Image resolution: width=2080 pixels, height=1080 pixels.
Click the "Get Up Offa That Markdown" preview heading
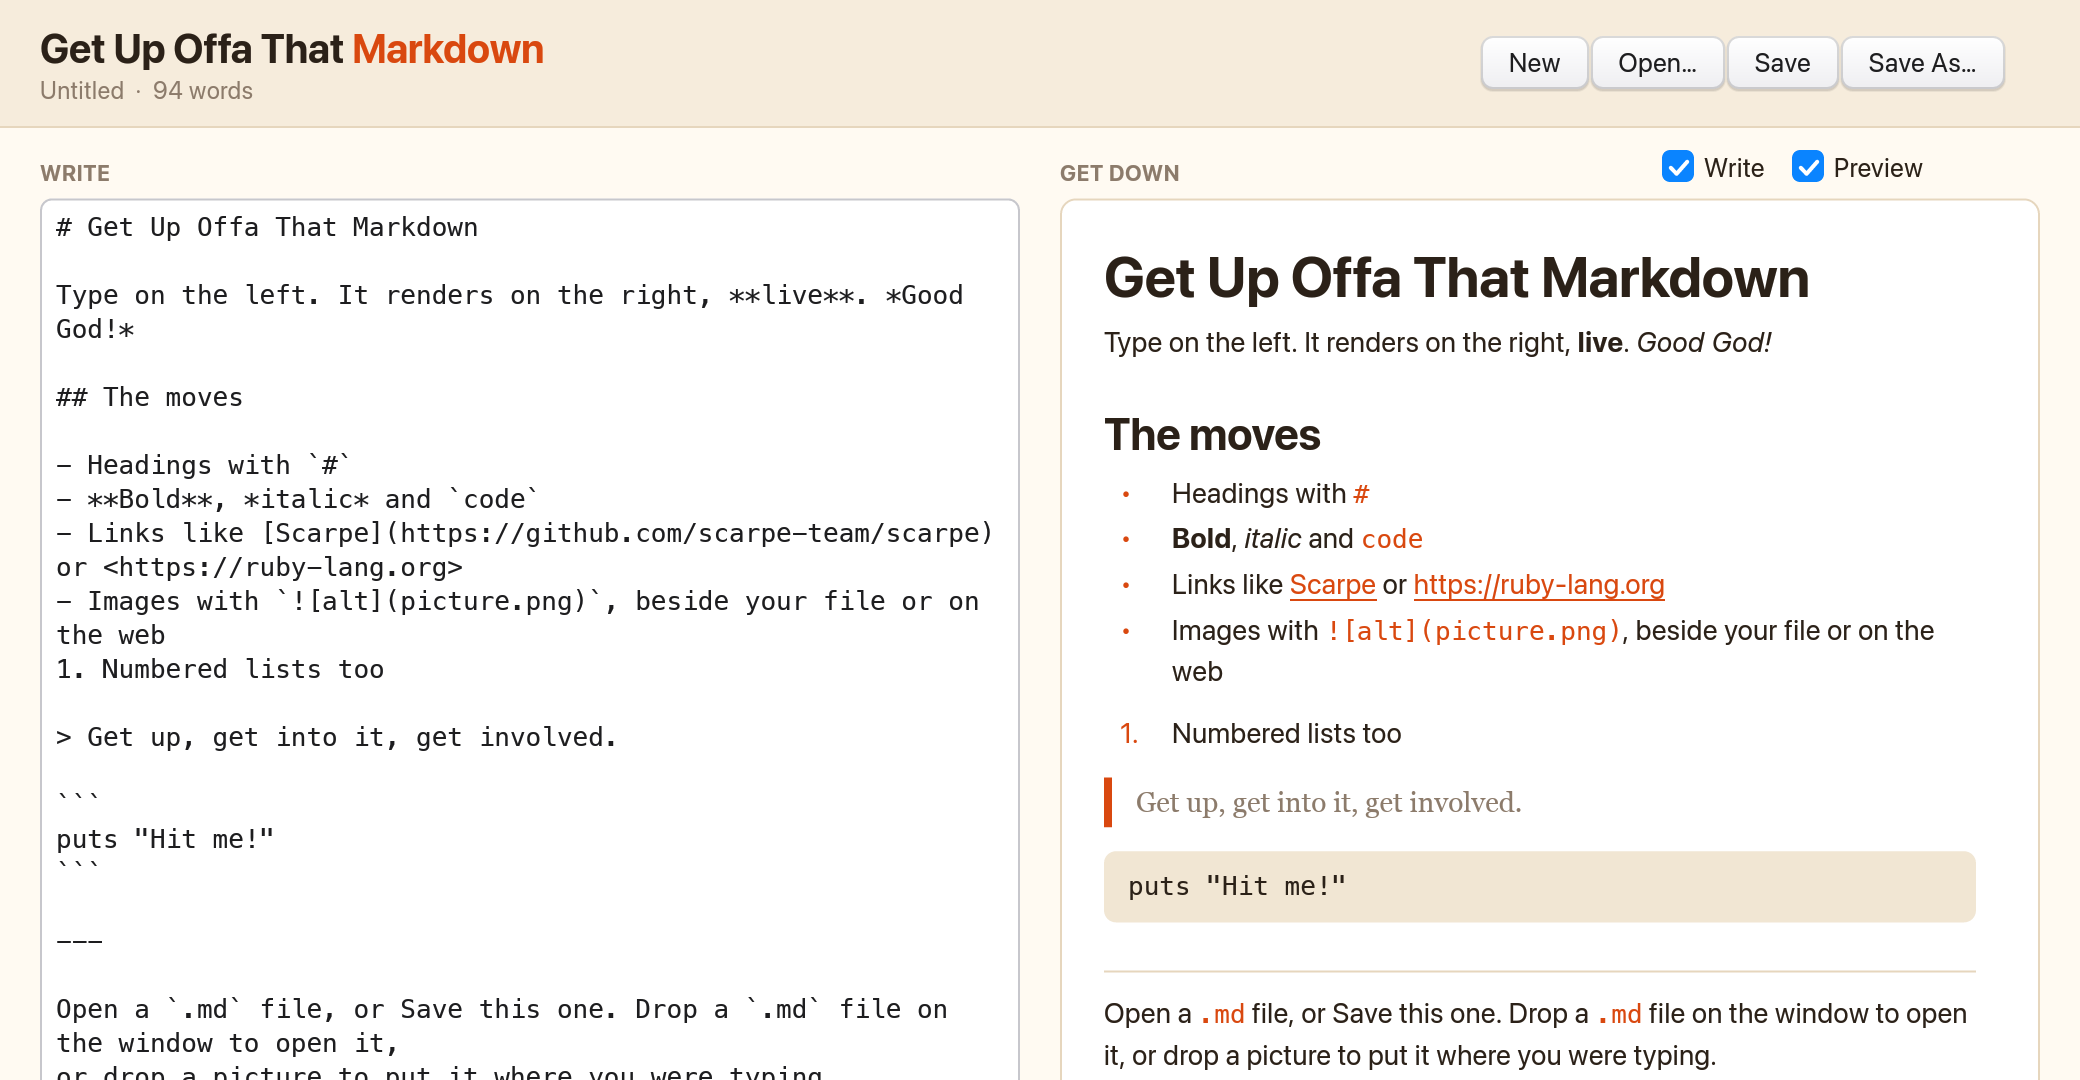1456,278
